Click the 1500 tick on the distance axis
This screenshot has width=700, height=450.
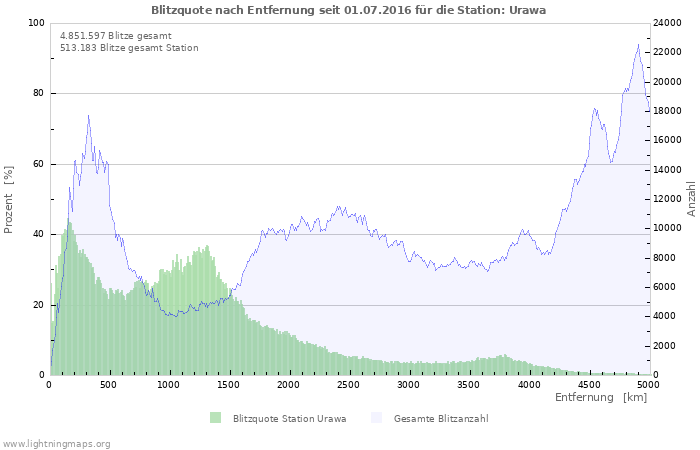(x=229, y=384)
